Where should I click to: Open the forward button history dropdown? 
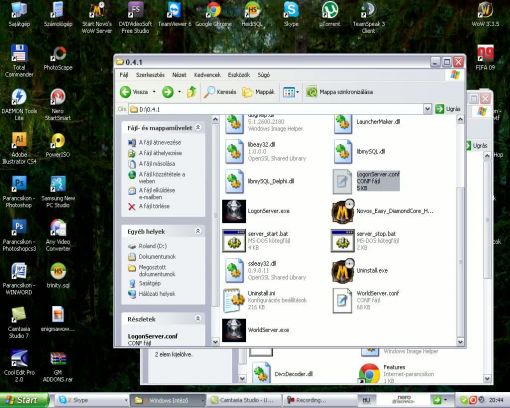[x=179, y=92]
